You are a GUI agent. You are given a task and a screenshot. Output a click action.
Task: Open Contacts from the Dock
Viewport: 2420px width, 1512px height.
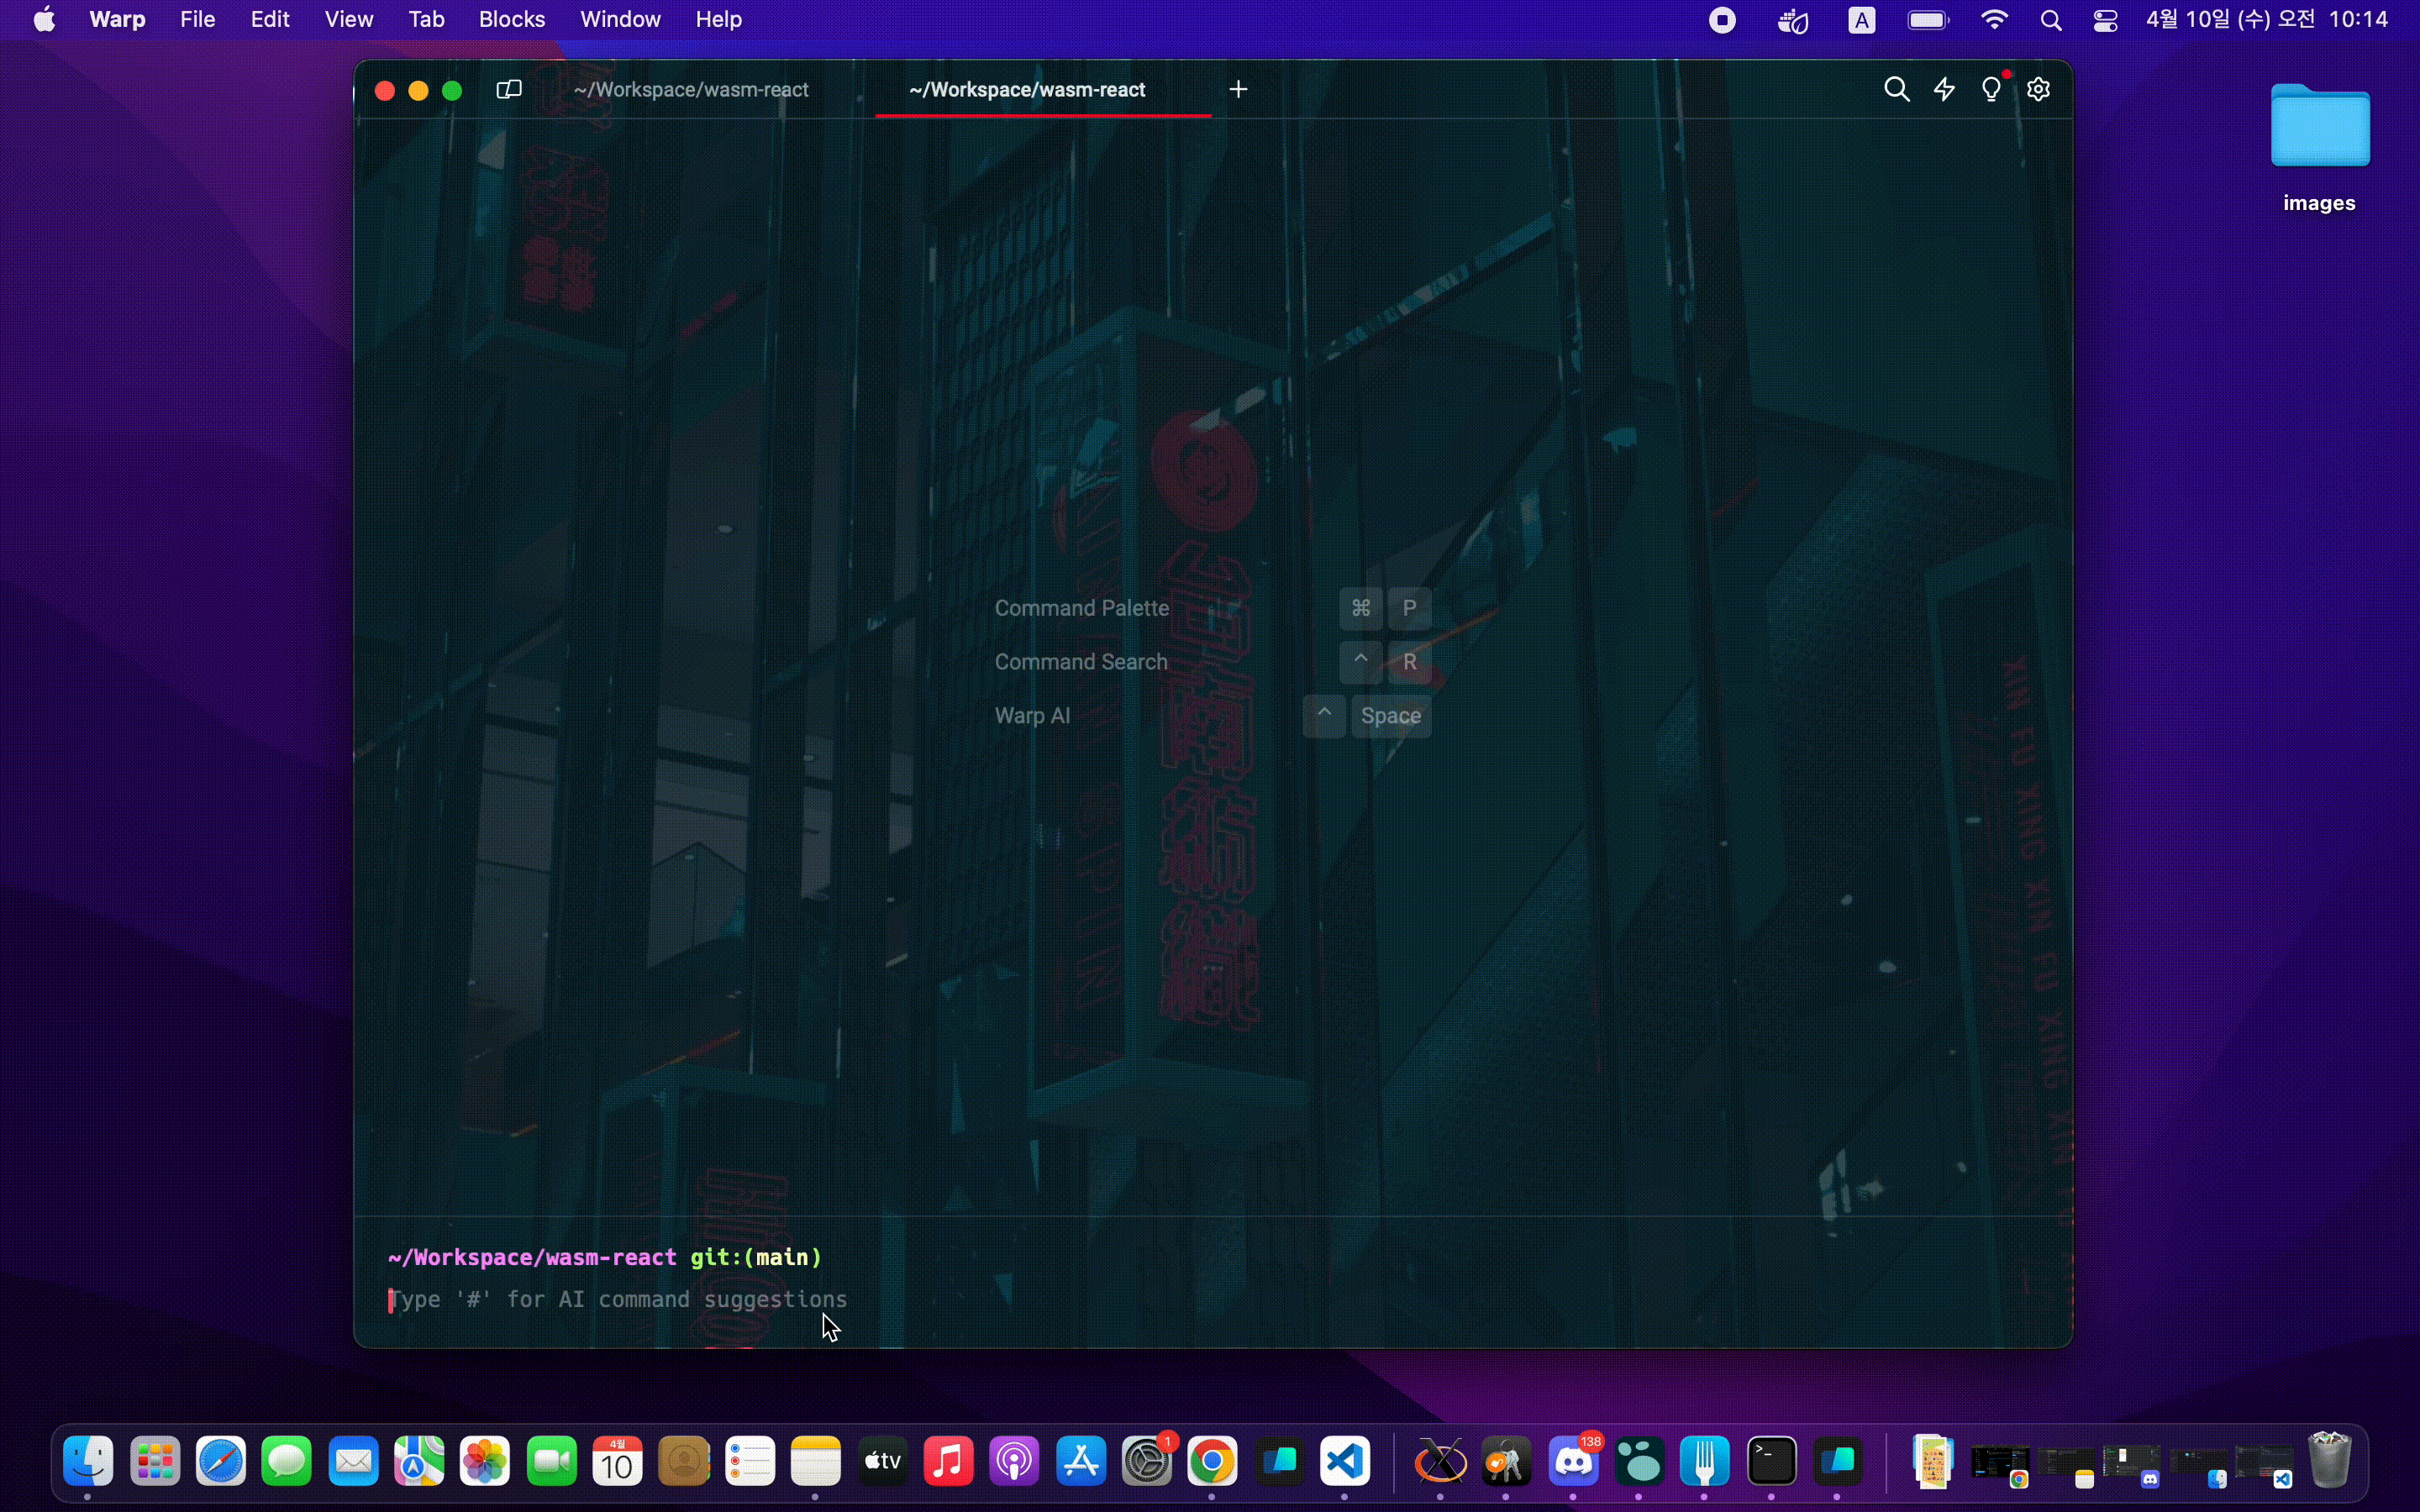pyautogui.click(x=685, y=1462)
